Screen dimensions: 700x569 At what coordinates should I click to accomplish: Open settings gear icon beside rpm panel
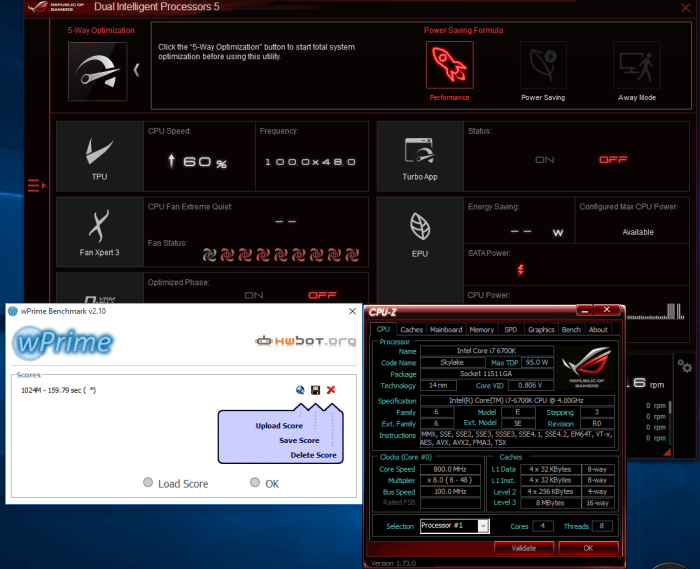click(684, 367)
